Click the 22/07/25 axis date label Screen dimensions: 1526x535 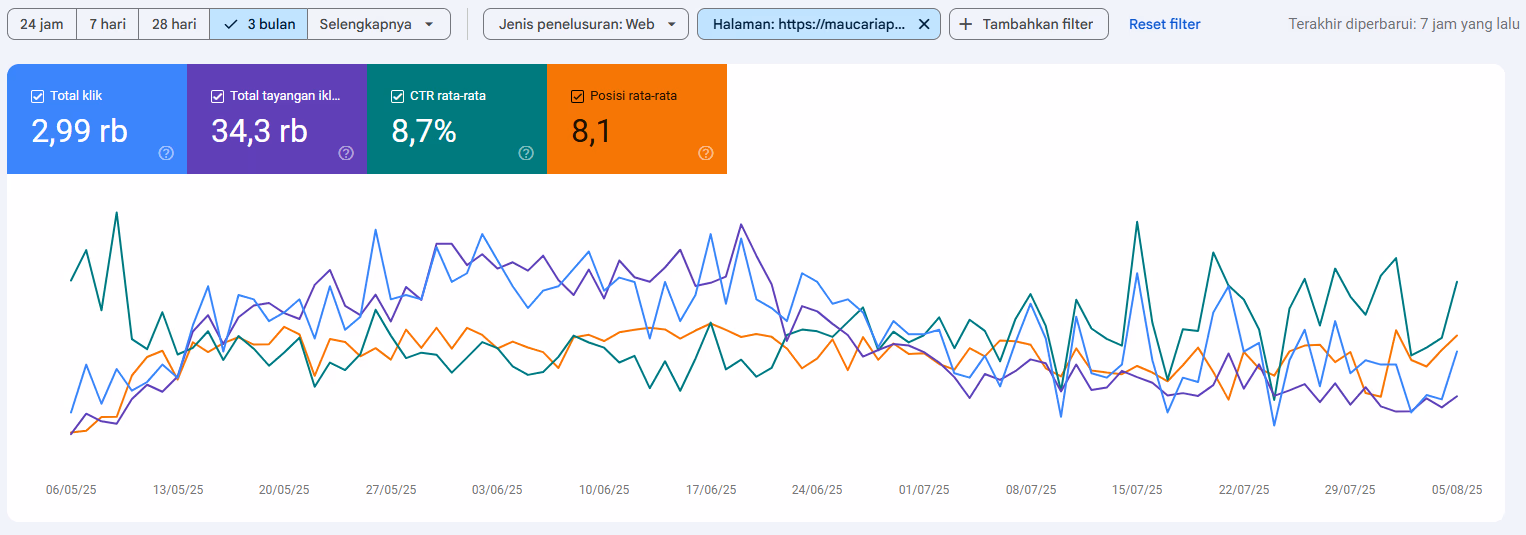1244,490
